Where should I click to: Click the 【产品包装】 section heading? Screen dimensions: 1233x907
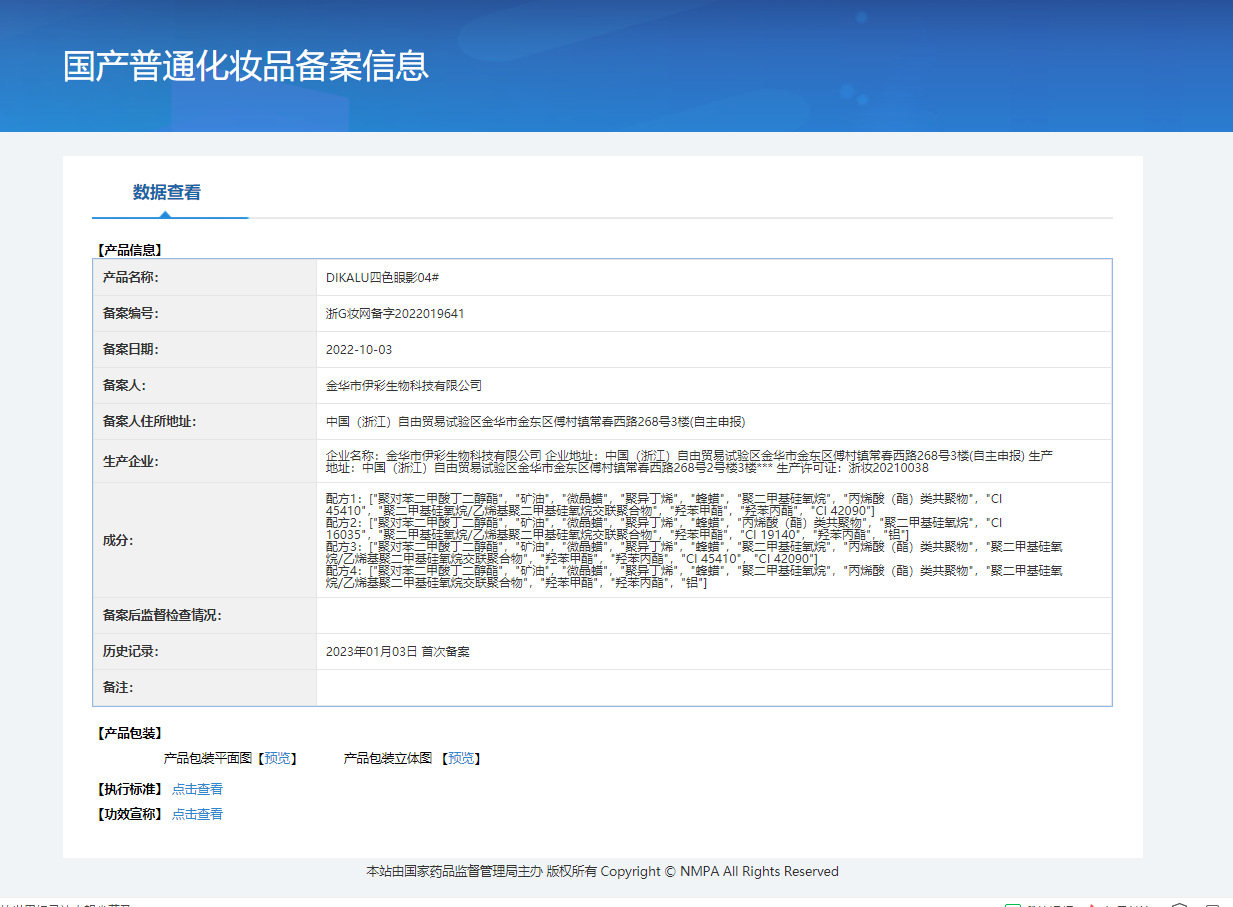[x=129, y=733]
